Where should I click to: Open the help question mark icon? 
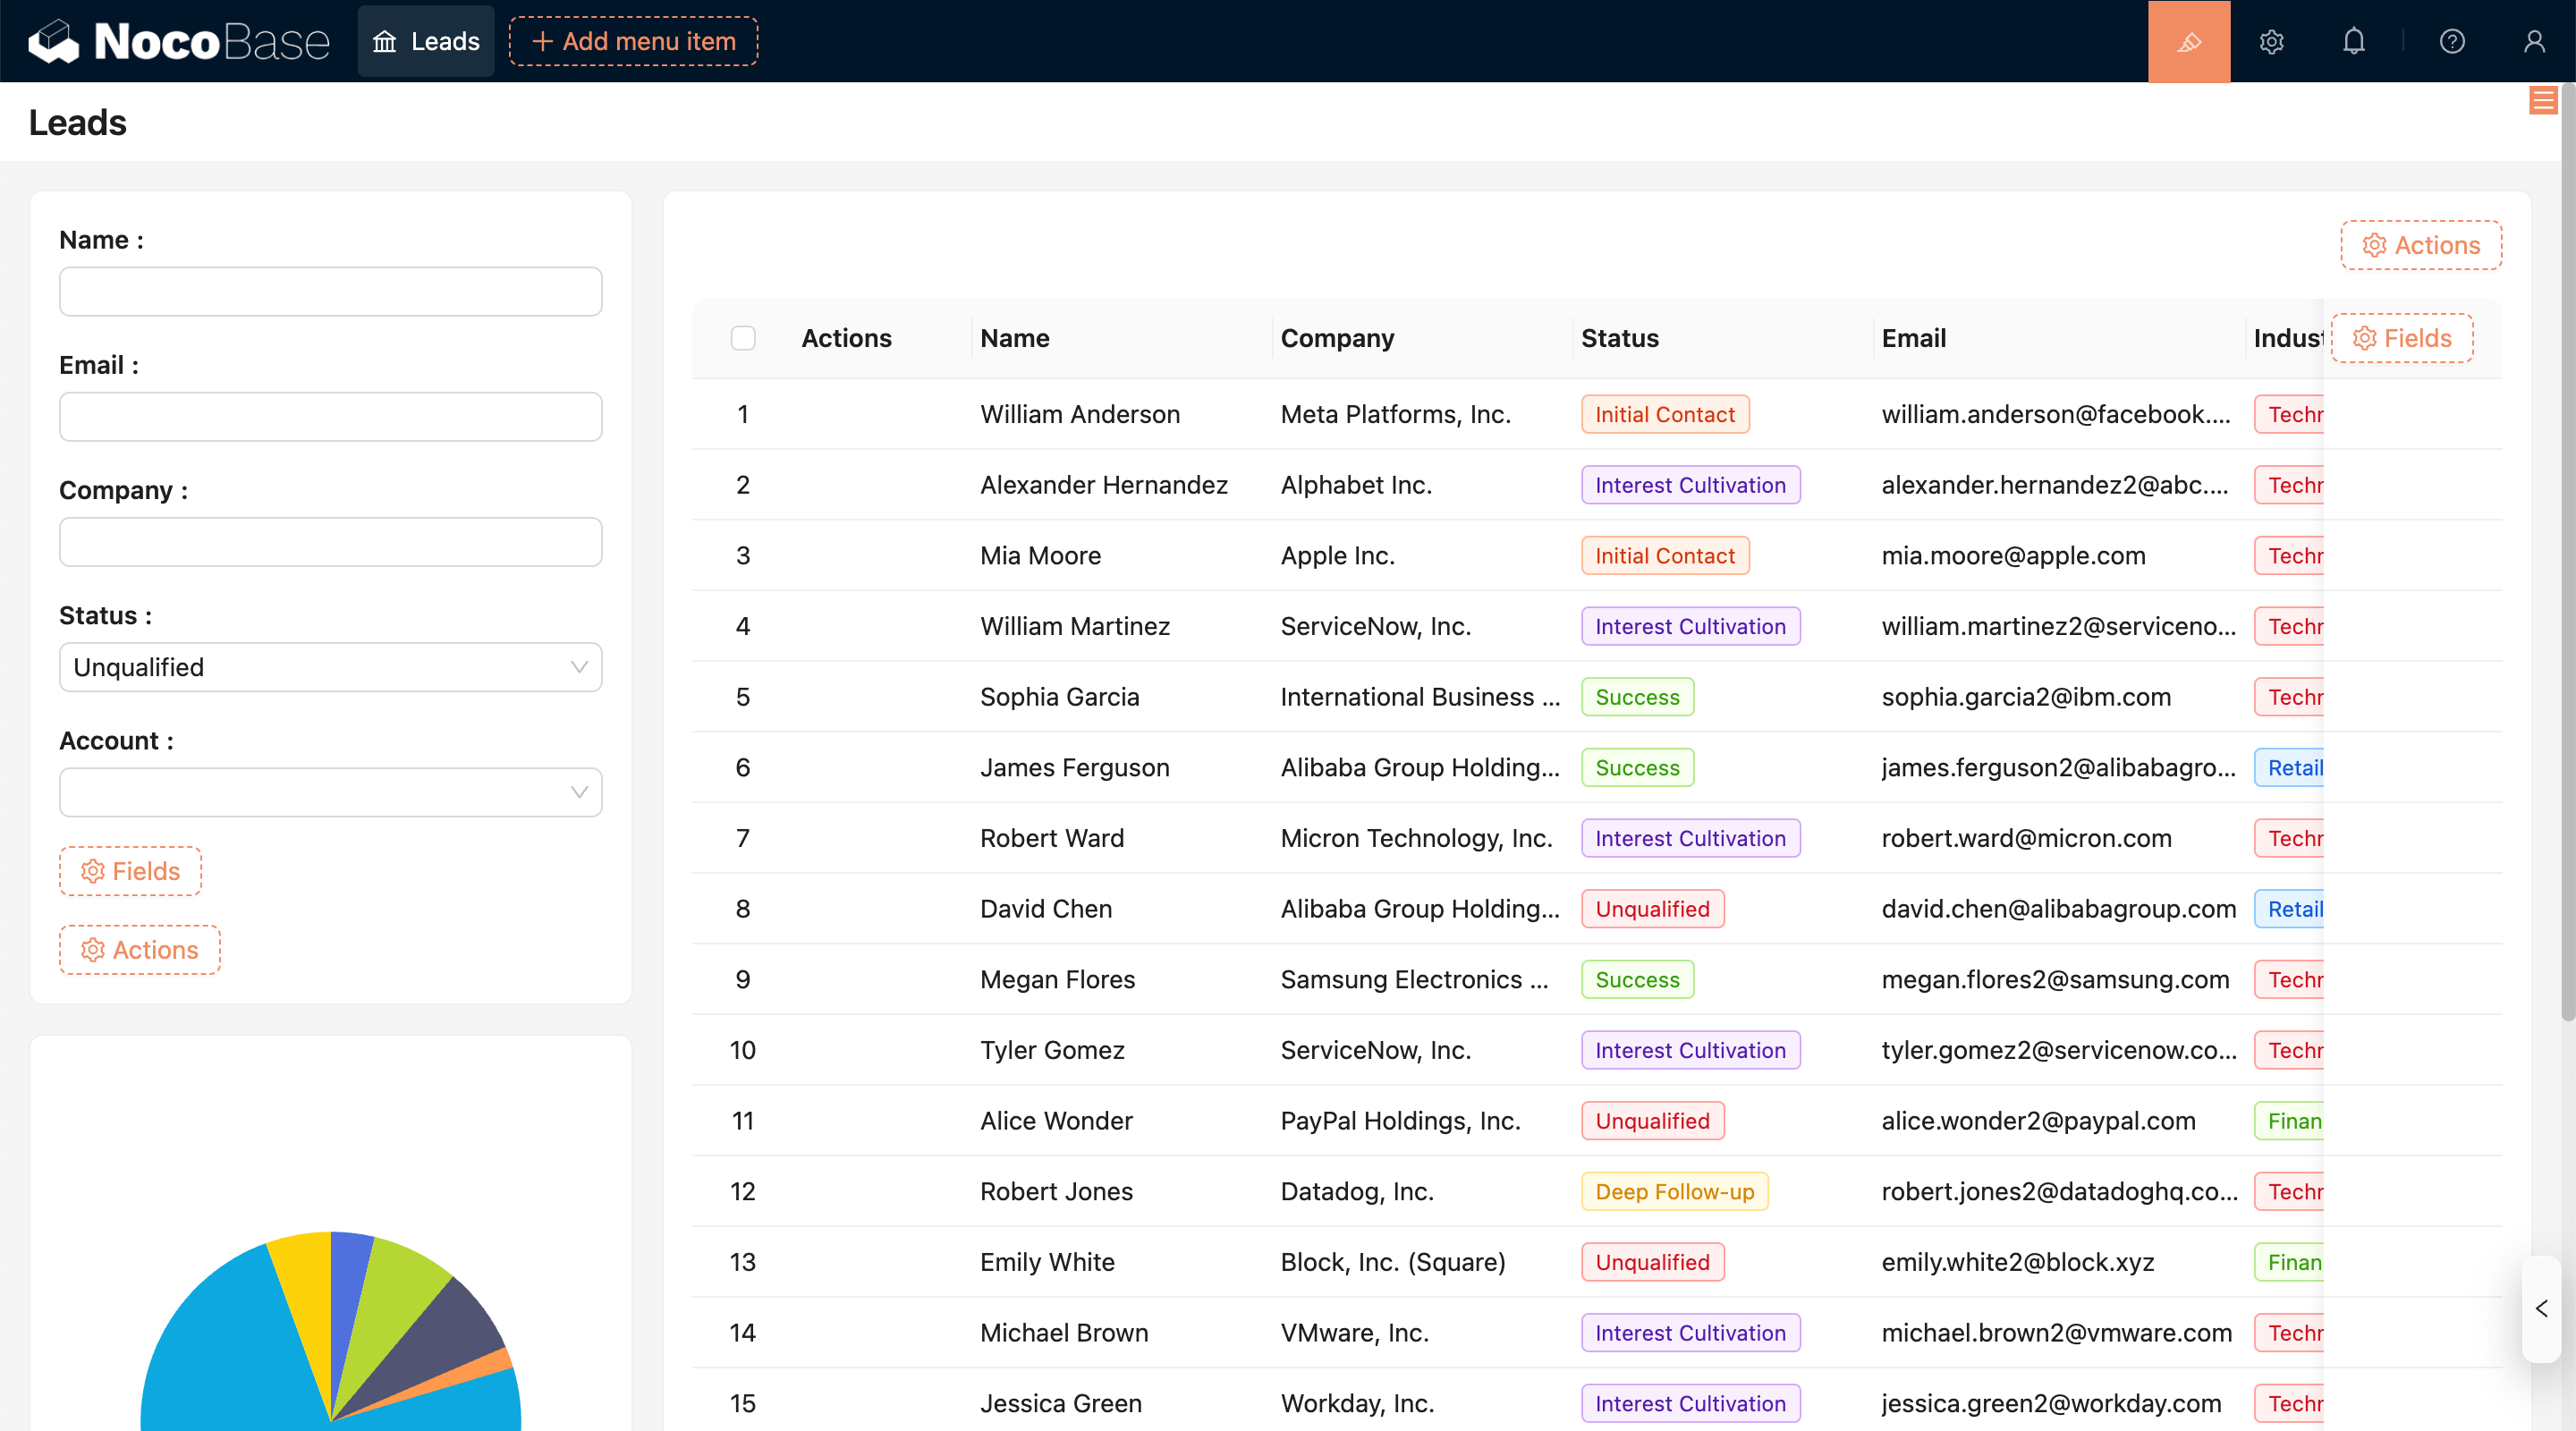point(2451,41)
